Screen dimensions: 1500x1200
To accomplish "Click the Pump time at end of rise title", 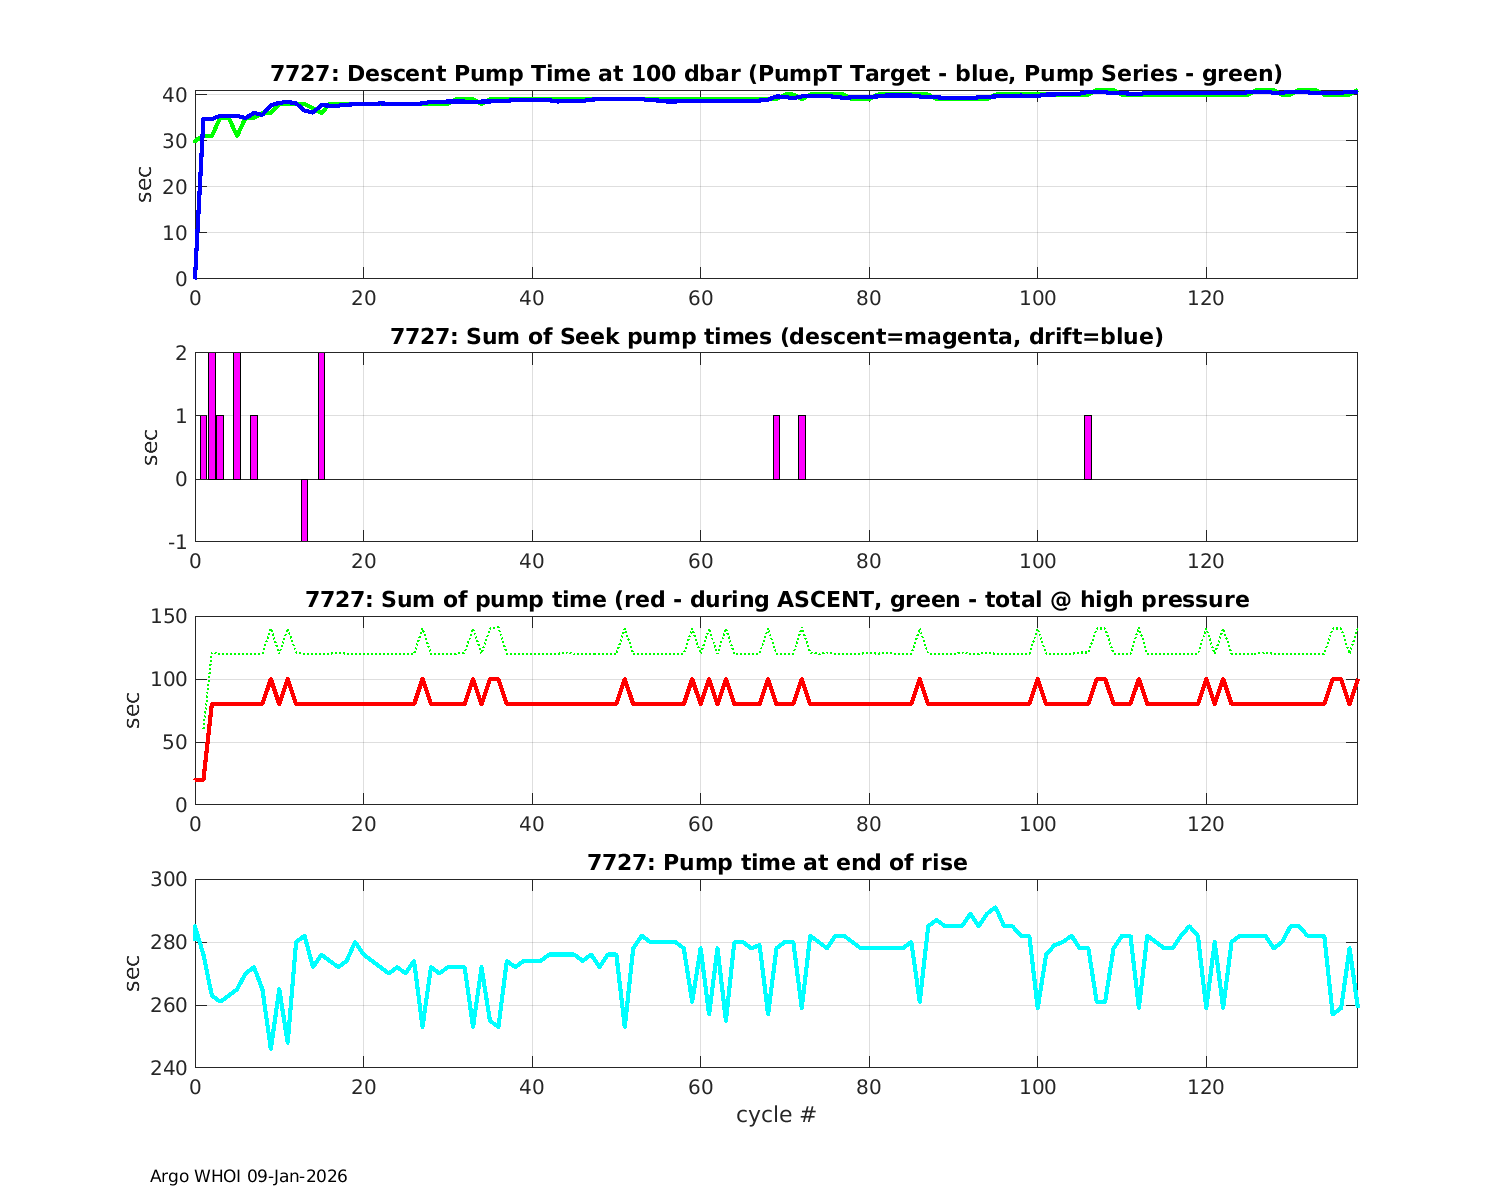I will (776, 862).
